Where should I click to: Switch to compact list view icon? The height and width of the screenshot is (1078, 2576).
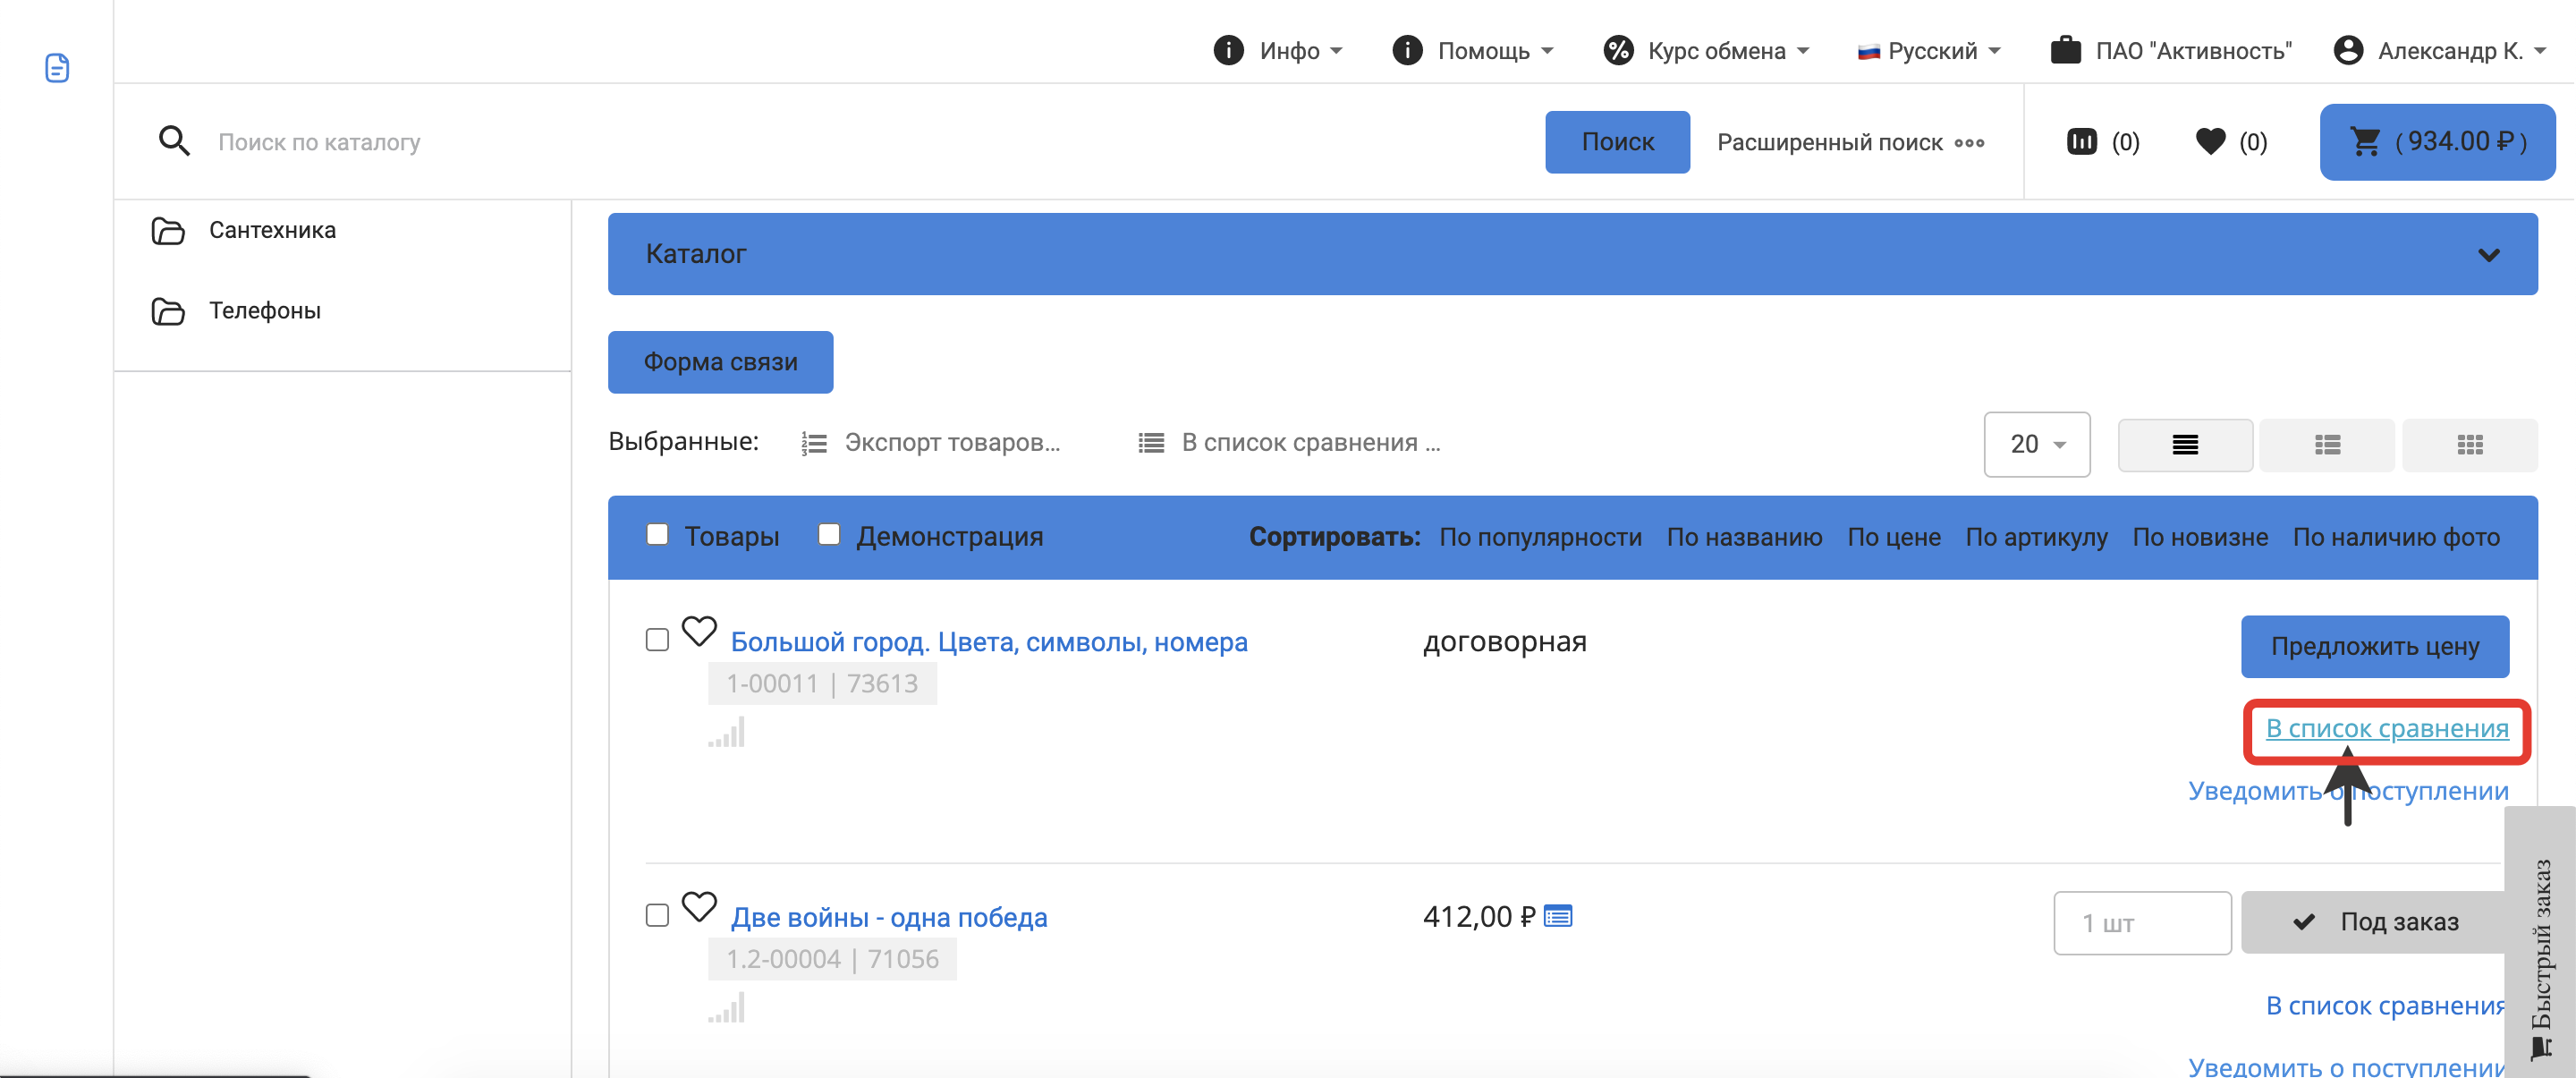2184,445
